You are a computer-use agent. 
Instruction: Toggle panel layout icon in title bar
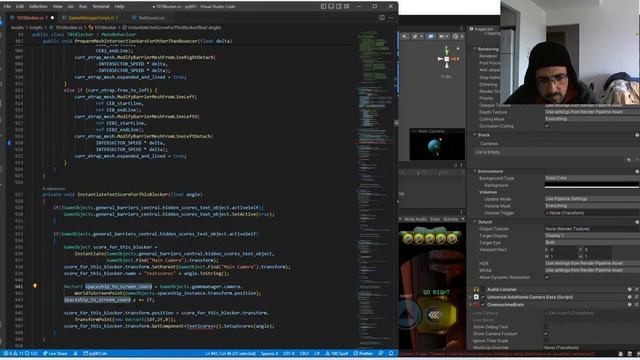(x=331, y=7)
